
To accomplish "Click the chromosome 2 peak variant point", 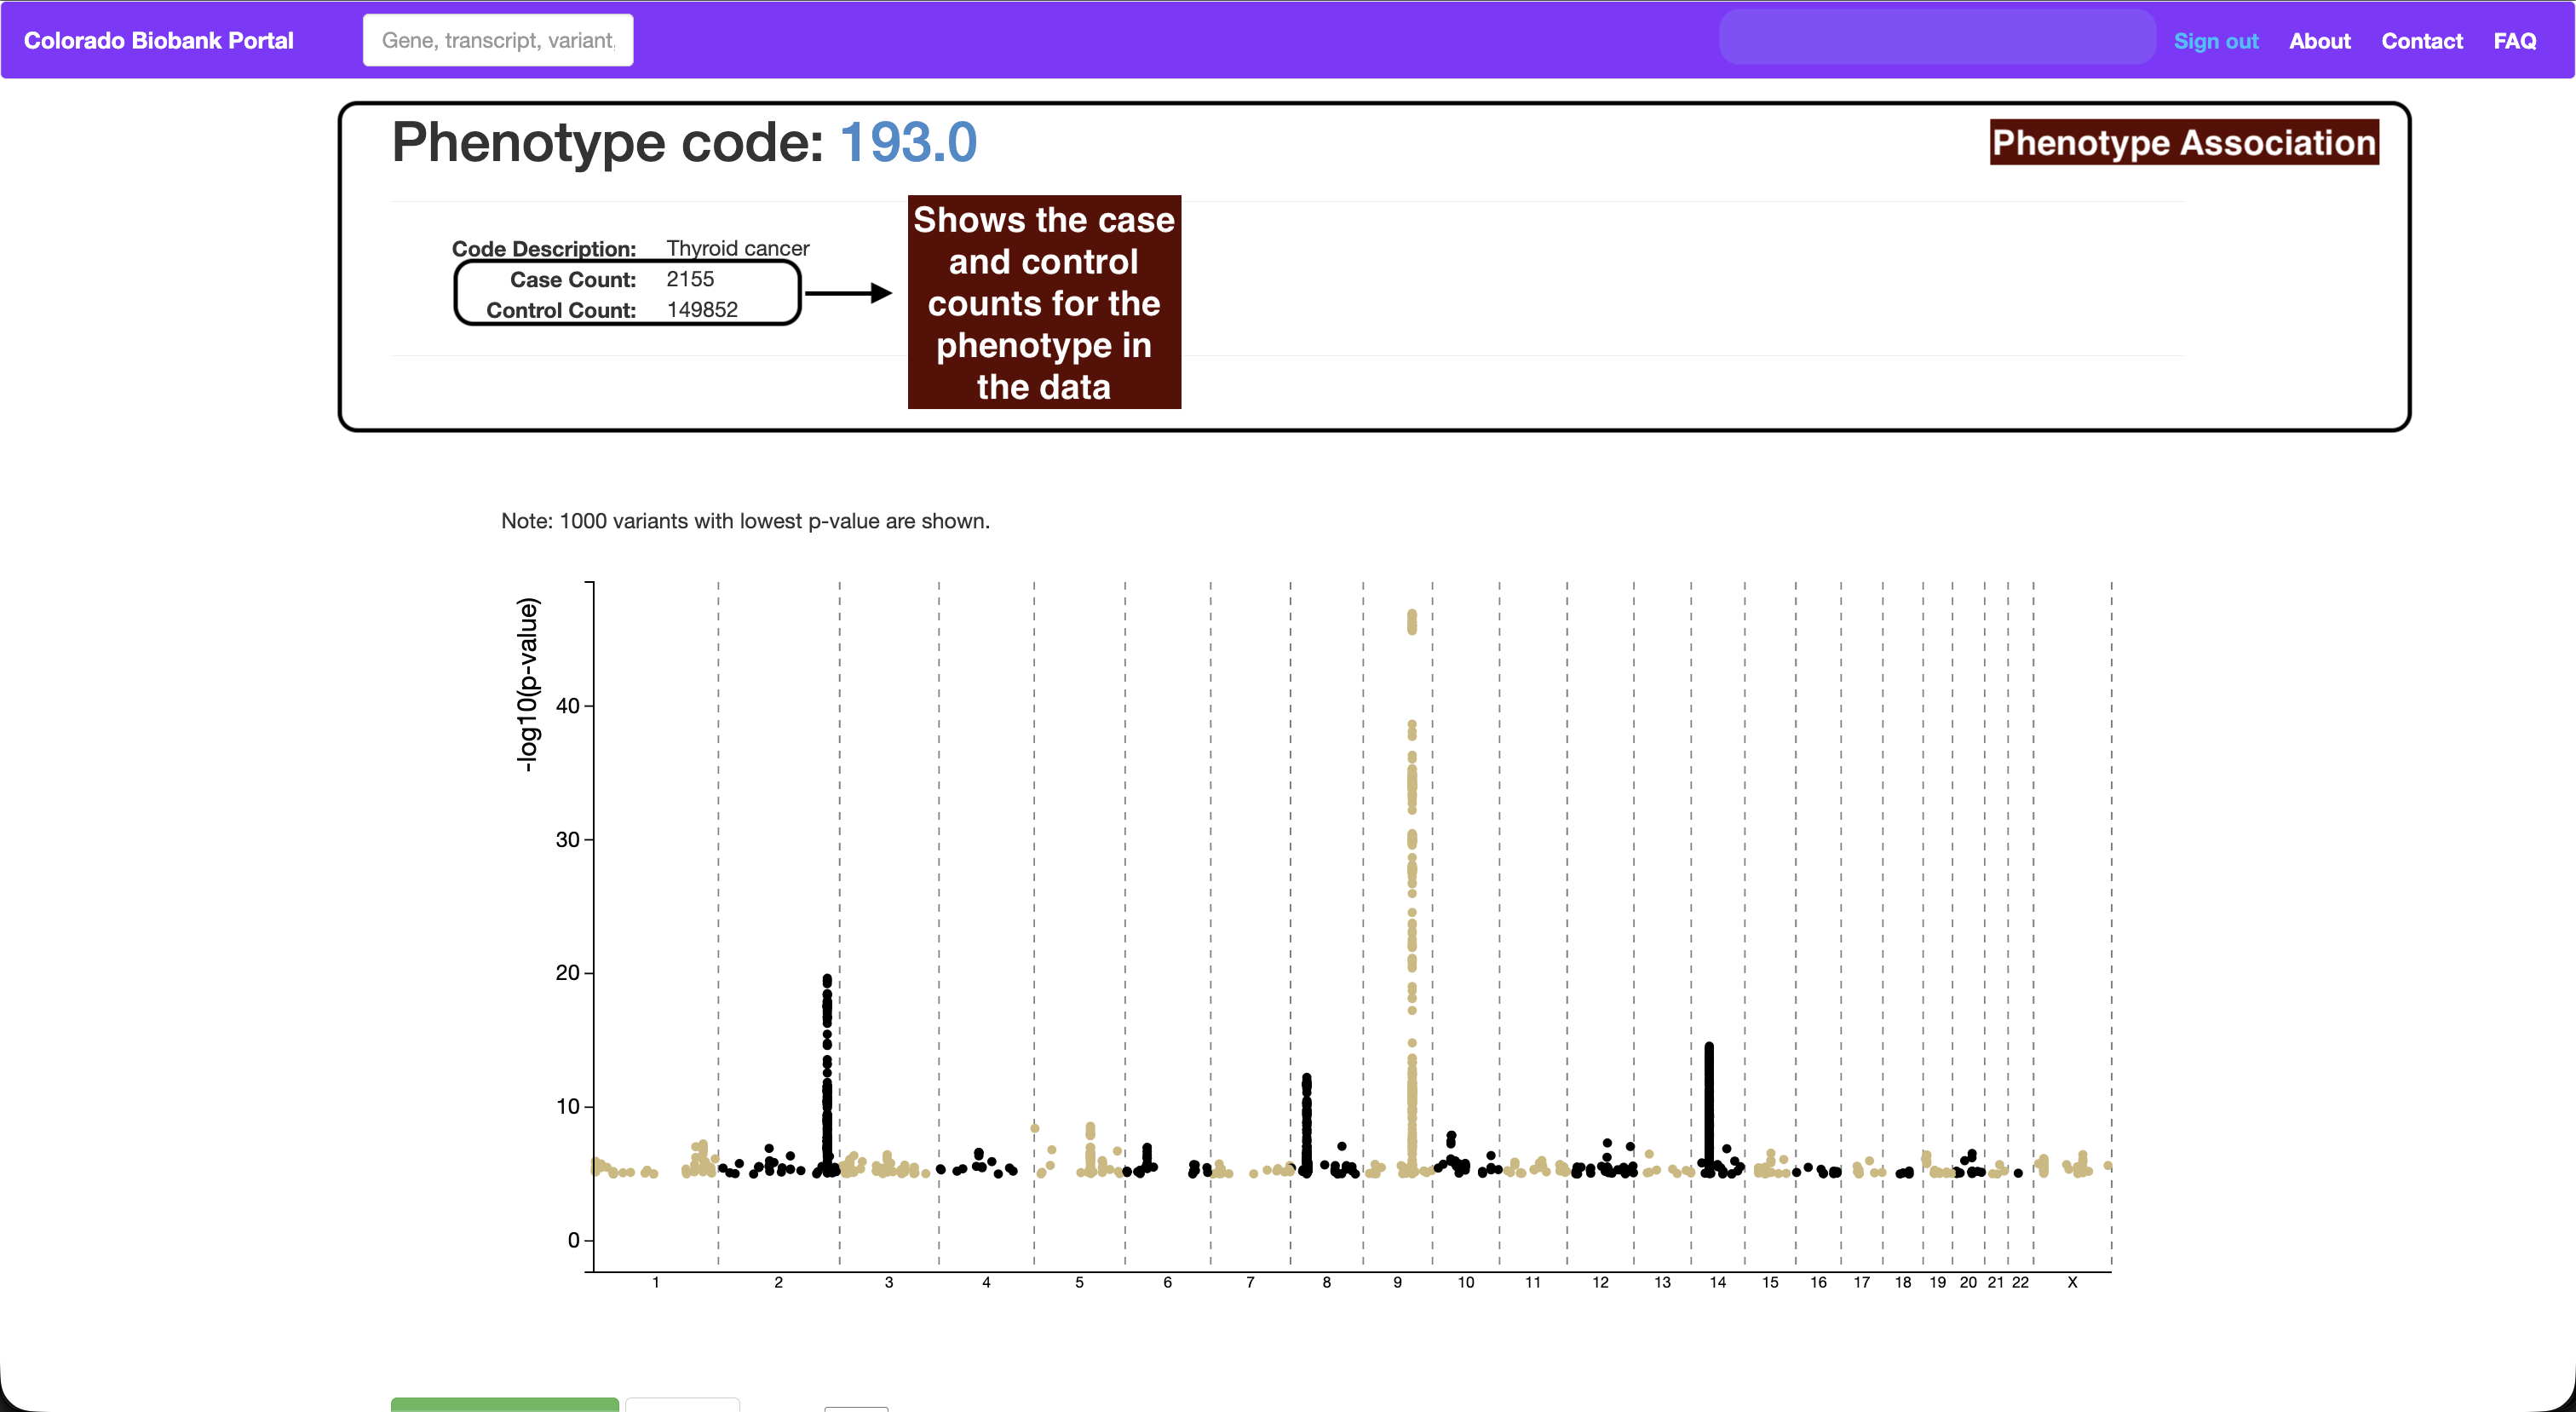I will (827, 979).
